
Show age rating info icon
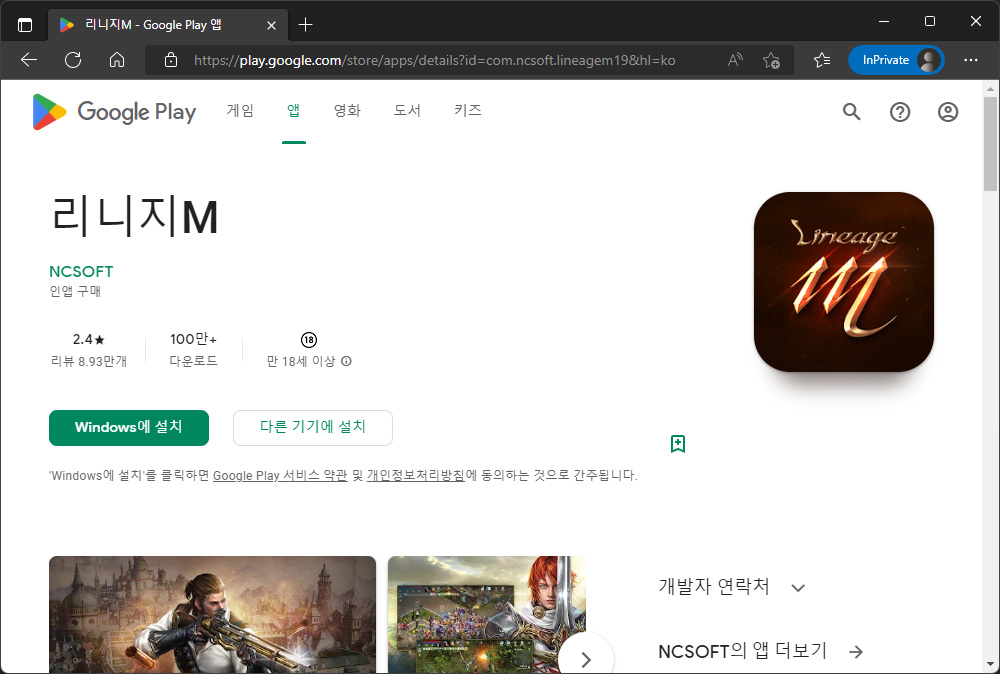[x=346, y=361]
